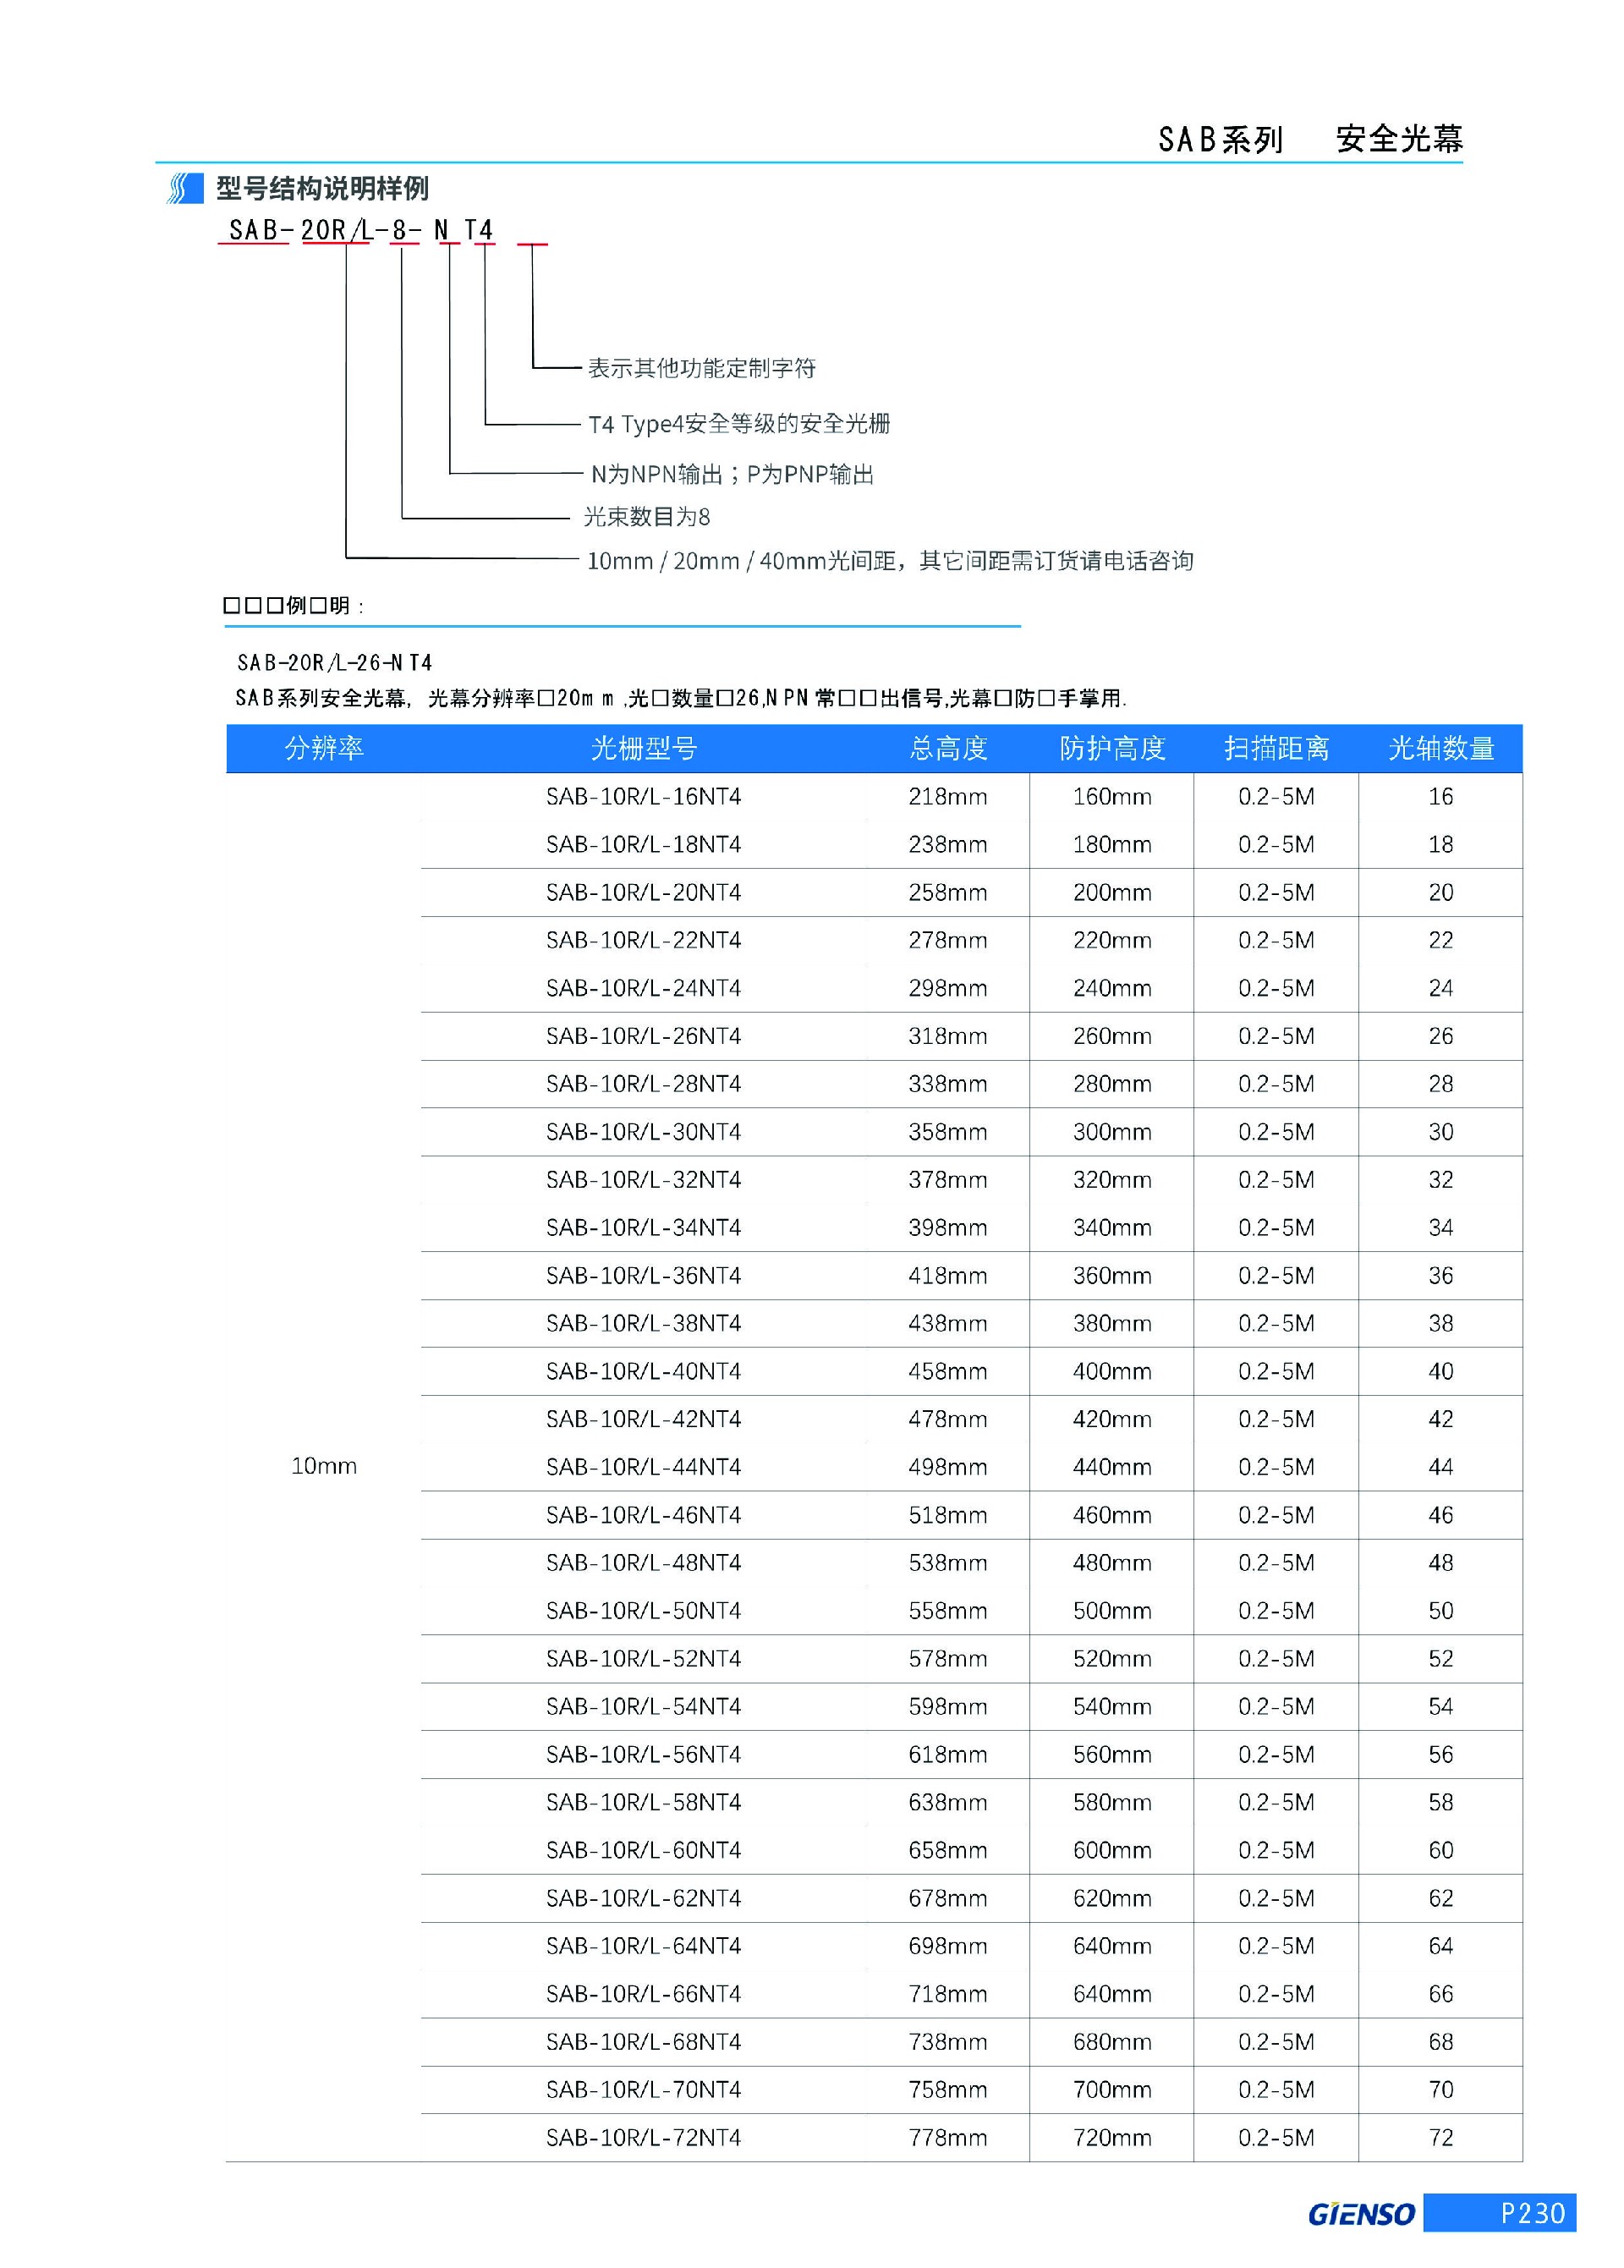Viewport: 1624px width, 2268px height.
Task: Click total height value 618mm
Action: point(948,1754)
